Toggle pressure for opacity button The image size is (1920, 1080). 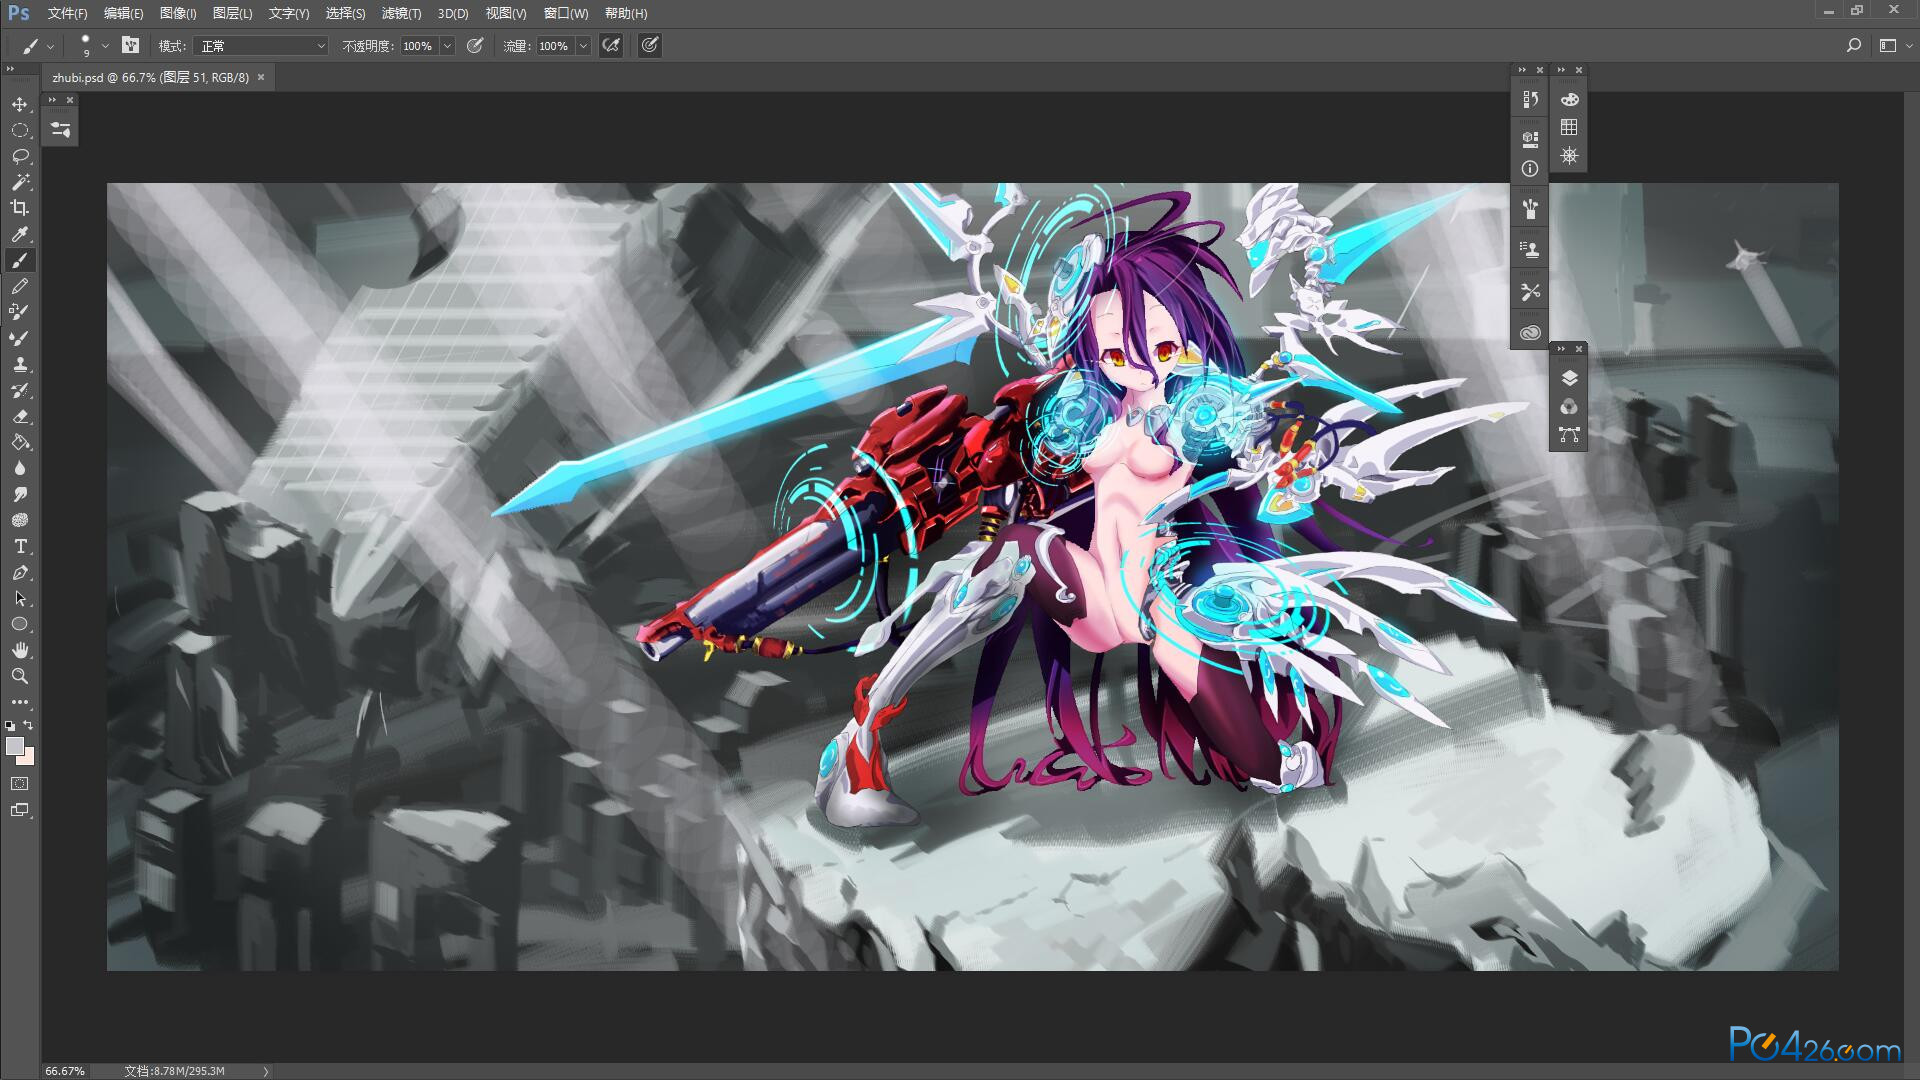(475, 45)
